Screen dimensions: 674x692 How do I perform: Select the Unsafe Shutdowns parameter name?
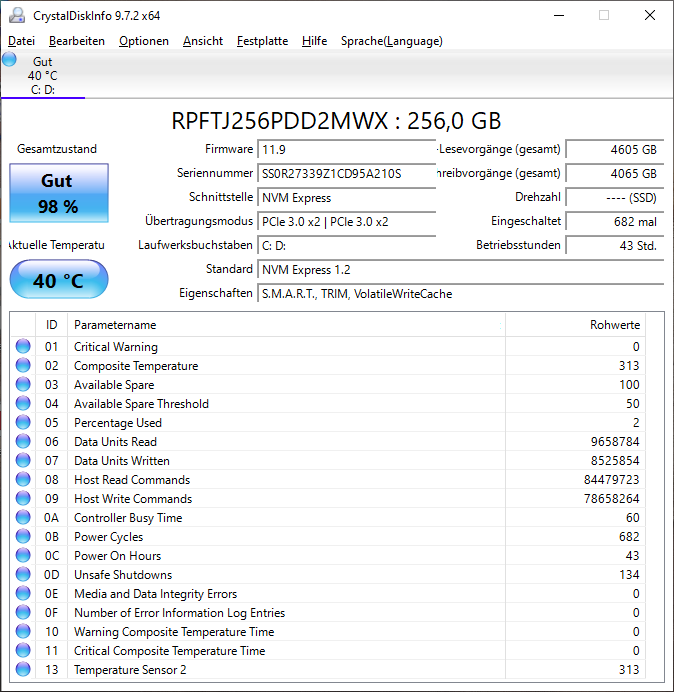tap(123, 575)
